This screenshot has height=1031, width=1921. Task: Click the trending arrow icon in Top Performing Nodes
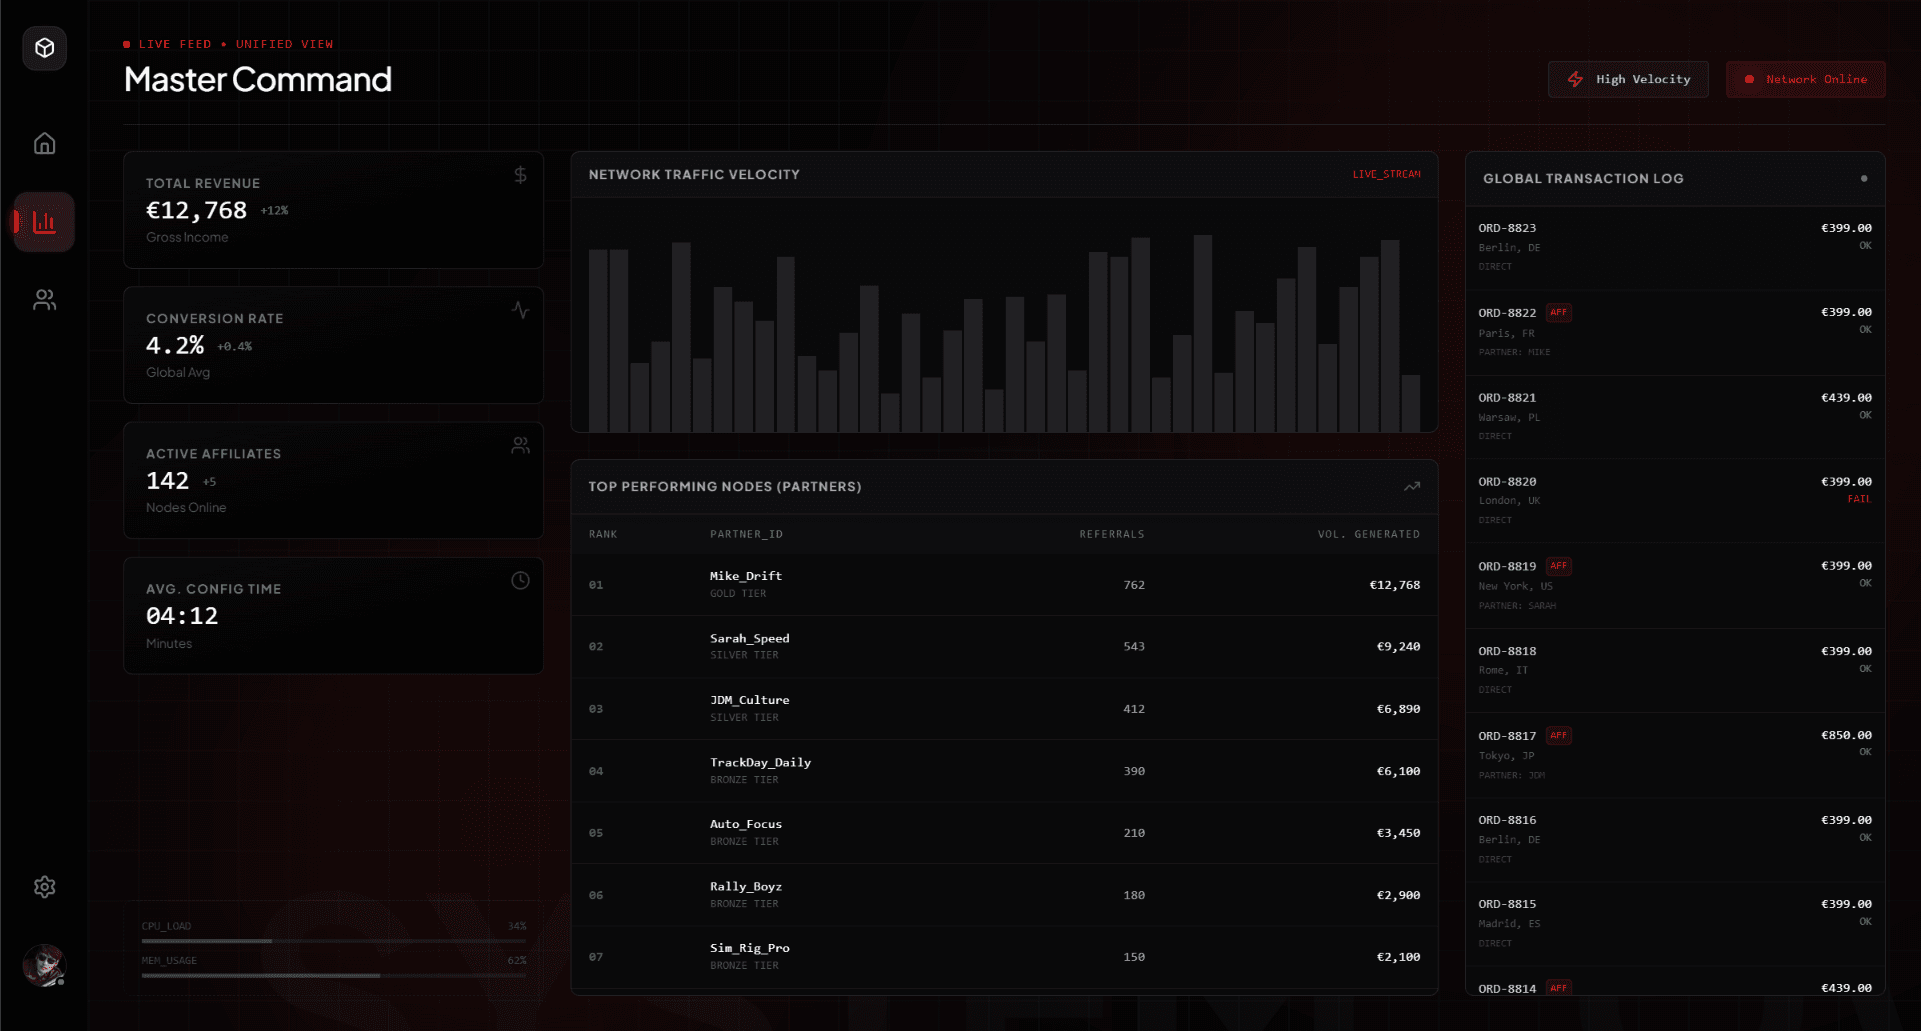coord(1411,487)
